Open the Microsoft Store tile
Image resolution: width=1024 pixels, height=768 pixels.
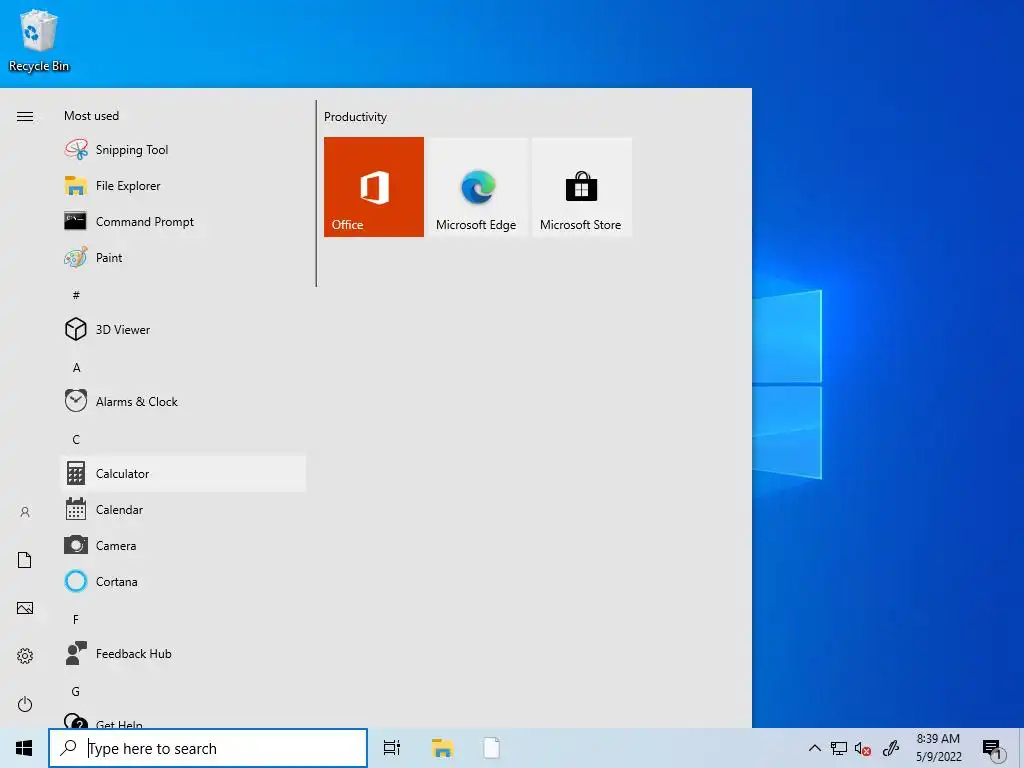[x=581, y=187]
